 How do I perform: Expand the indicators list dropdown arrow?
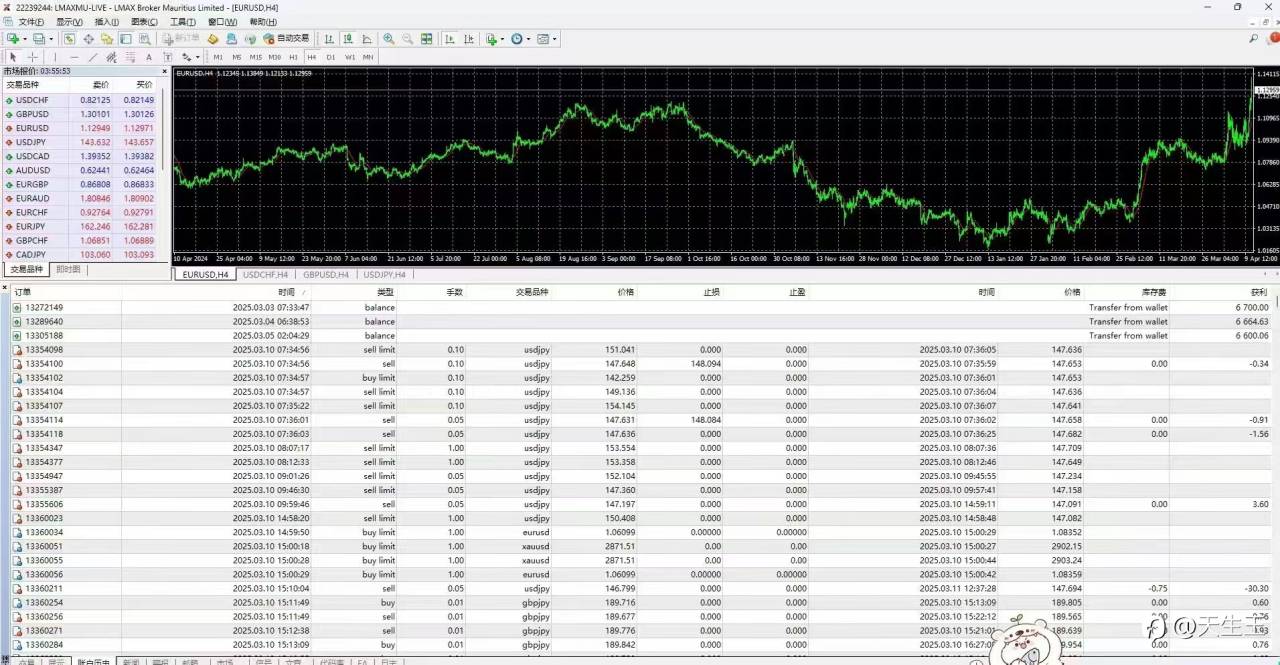click(502, 39)
